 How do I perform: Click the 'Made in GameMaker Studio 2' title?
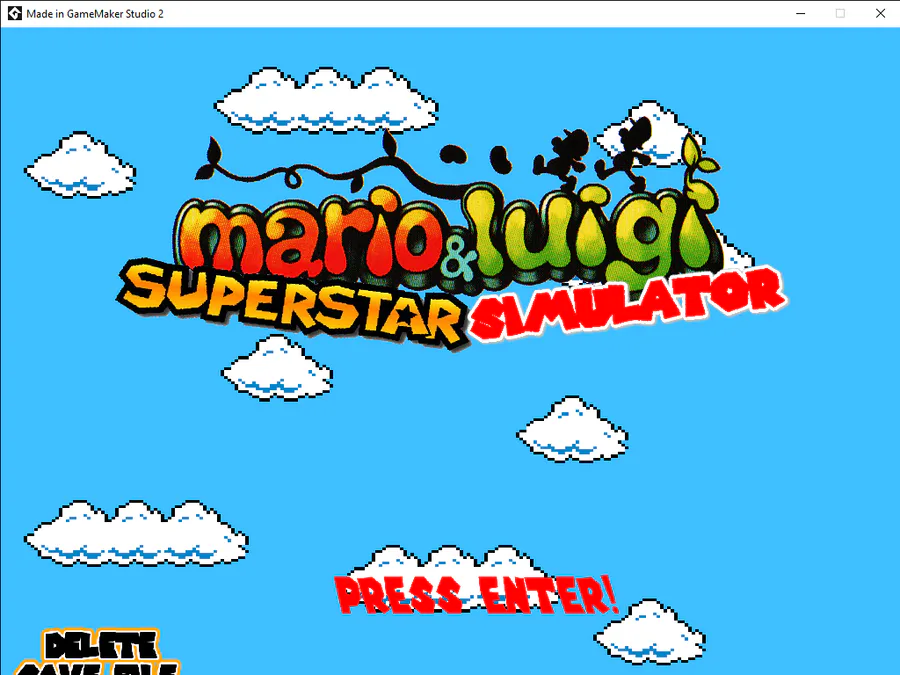[x=95, y=14]
